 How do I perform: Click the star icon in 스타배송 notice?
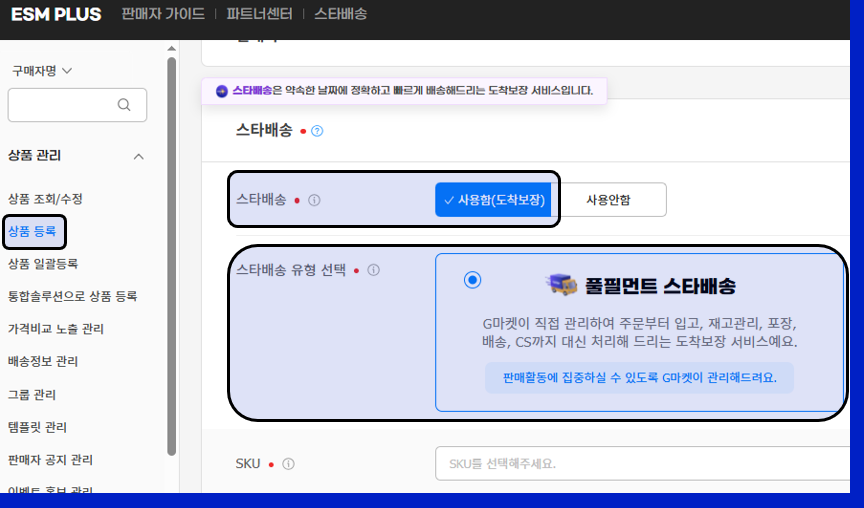(222, 91)
